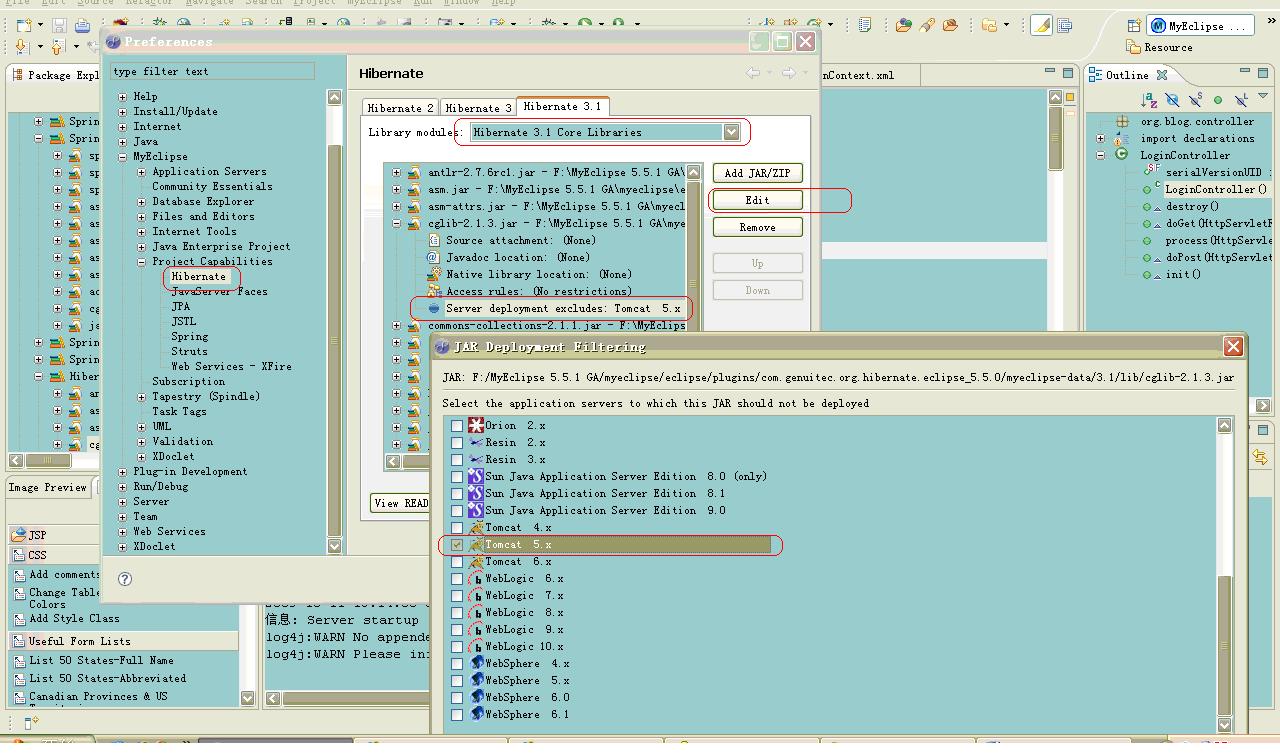Switch to the Hibernate 2 tab

(x=400, y=108)
